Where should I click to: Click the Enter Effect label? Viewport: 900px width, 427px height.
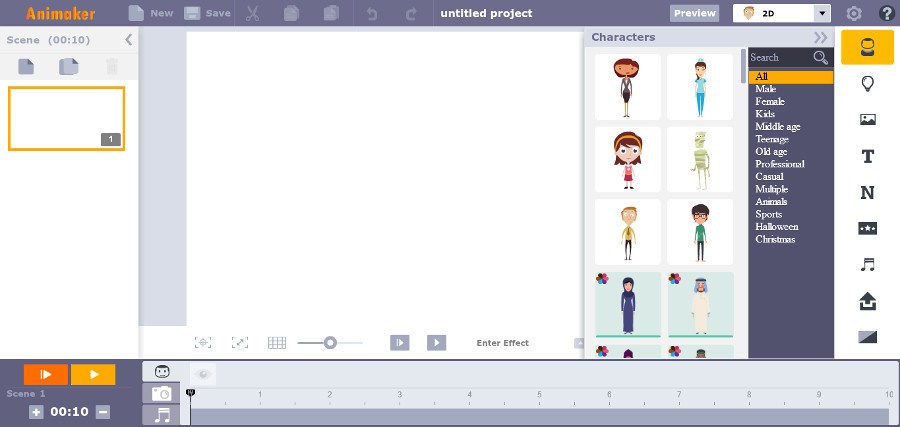click(x=502, y=343)
